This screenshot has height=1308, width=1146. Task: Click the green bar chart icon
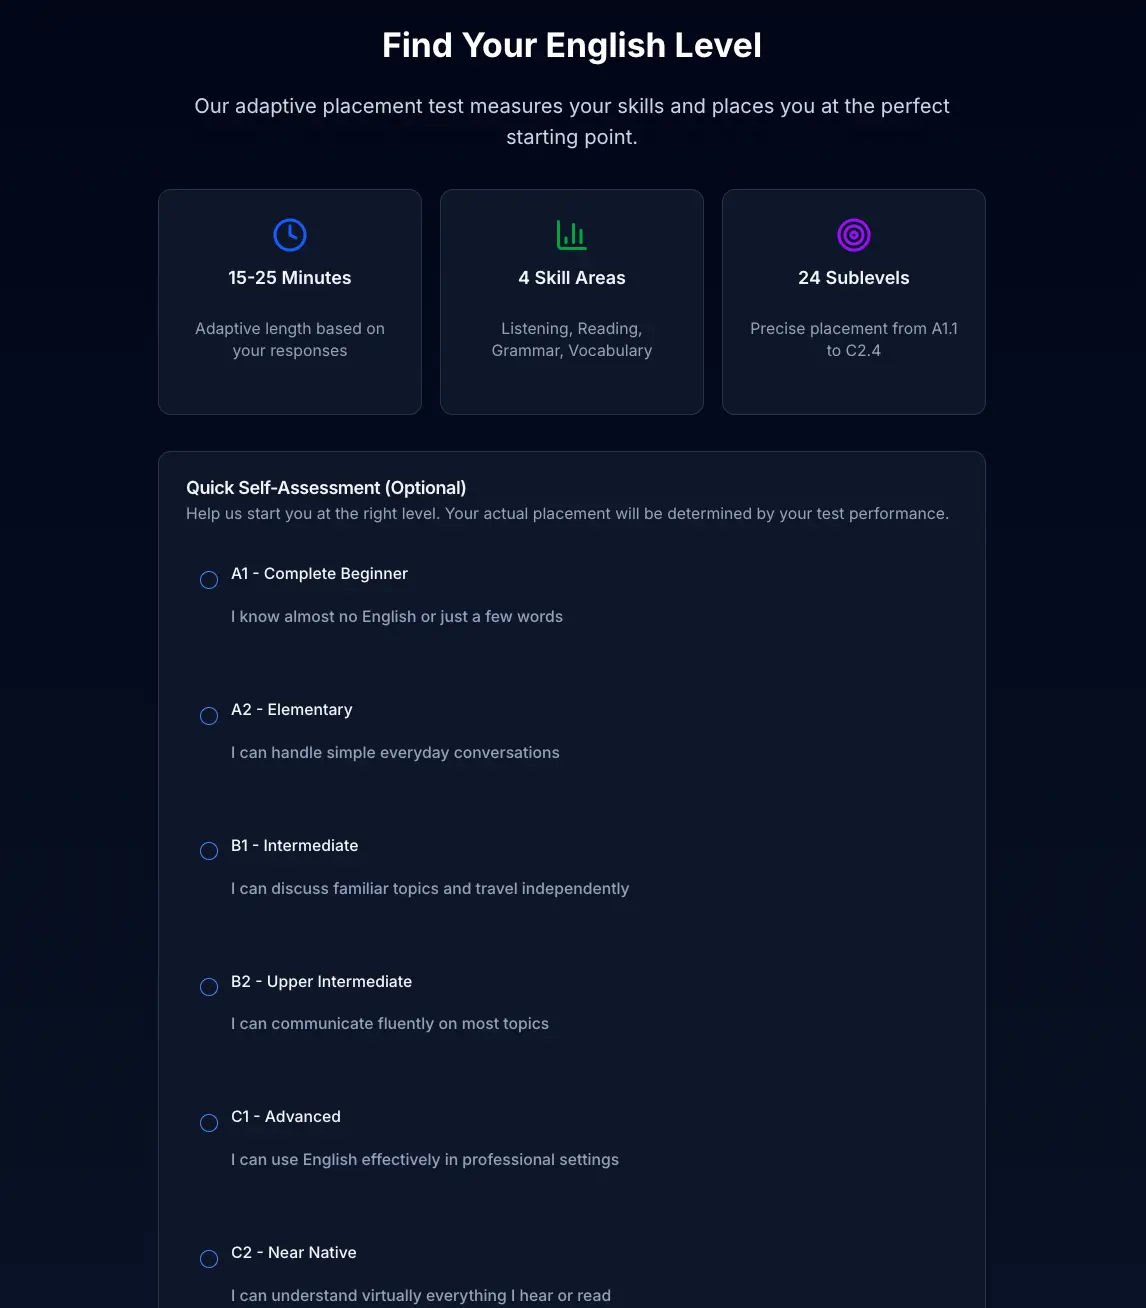tap(572, 235)
